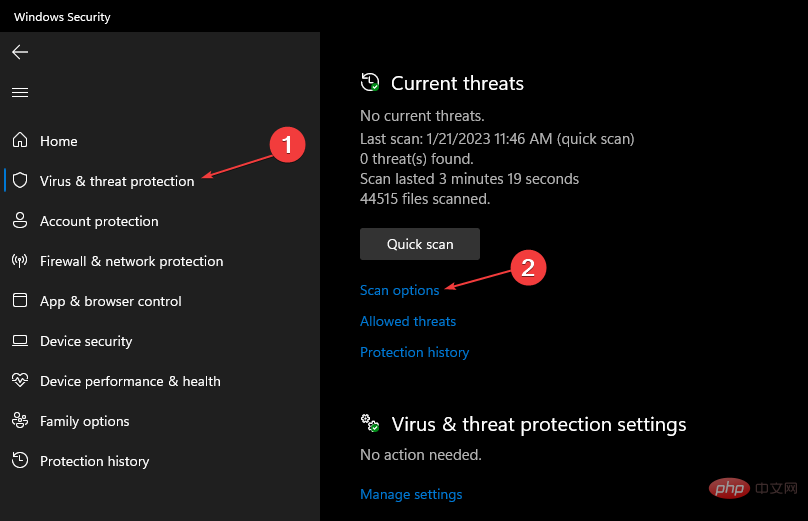Image resolution: width=808 pixels, height=521 pixels.
Task: Click the Virus & threat protection shield icon
Action: (x=20, y=180)
